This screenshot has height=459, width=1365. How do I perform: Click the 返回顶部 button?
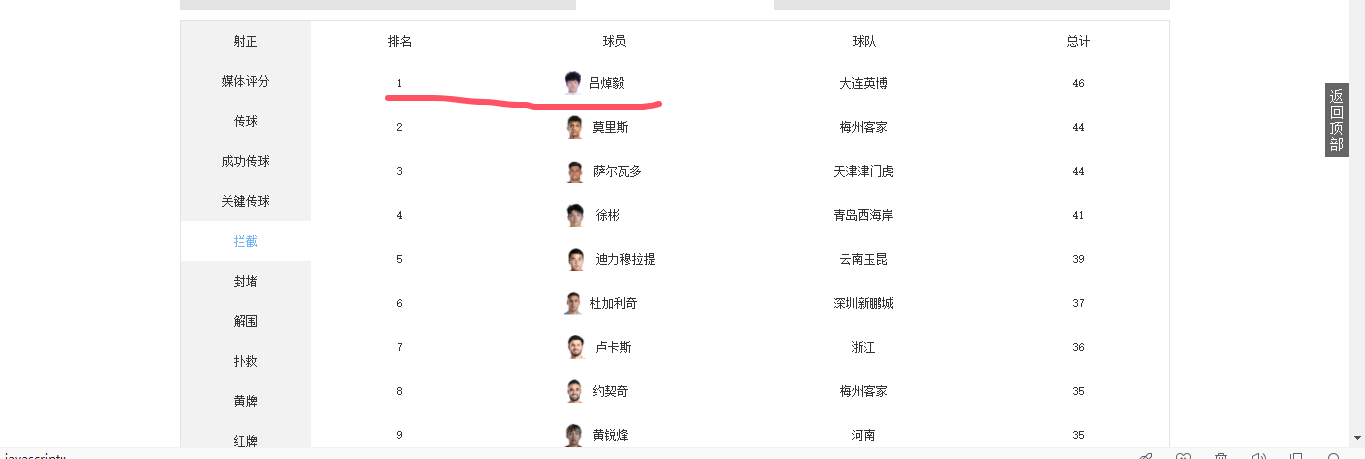[x=1337, y=120]
